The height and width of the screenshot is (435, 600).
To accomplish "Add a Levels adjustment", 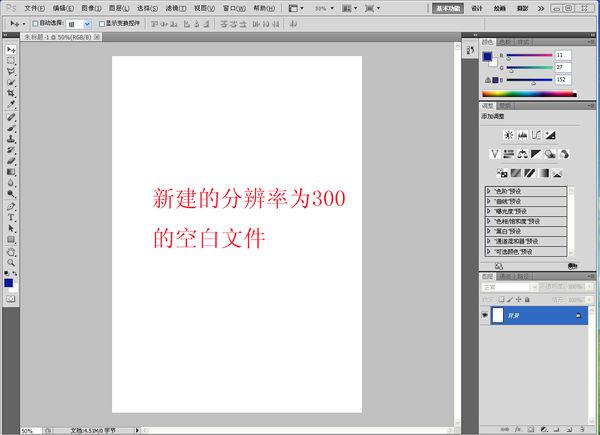I will coord(522,135).
